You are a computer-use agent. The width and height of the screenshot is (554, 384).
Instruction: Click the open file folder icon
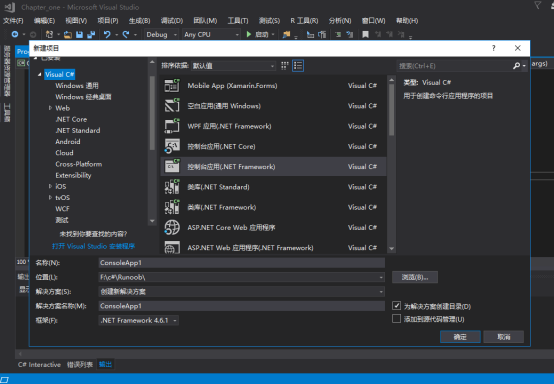pos(67,34)
